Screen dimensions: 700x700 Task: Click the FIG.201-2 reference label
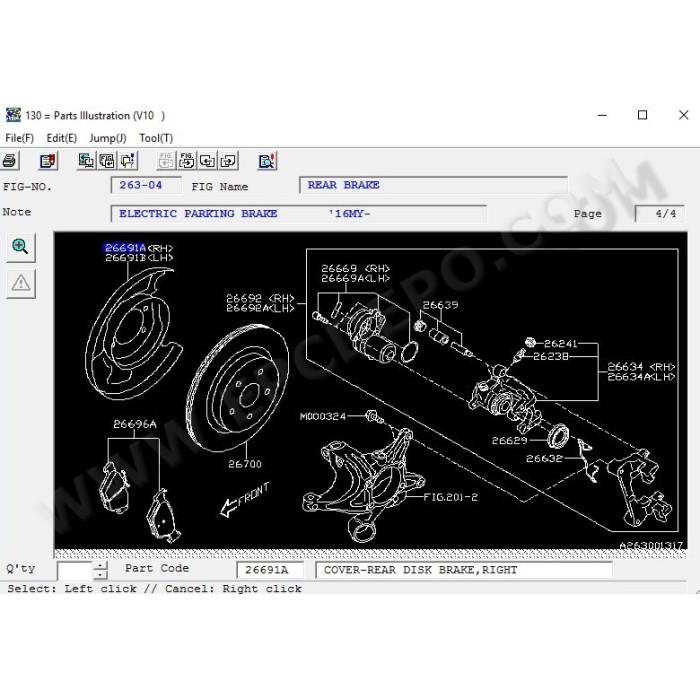(450, 497)
